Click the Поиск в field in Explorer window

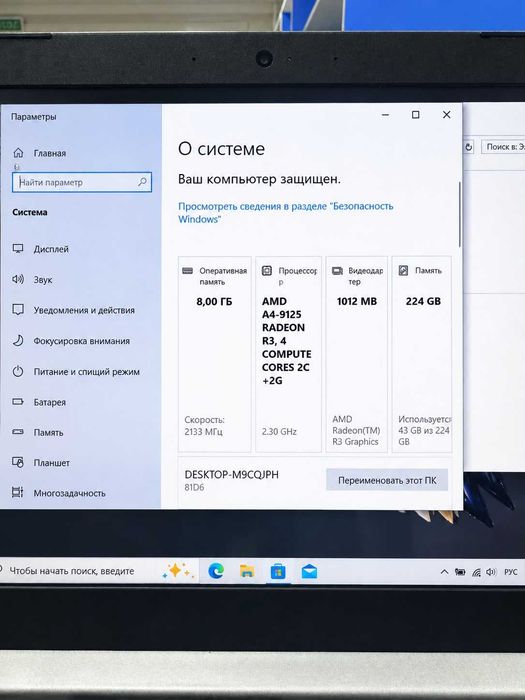point(504,146)
